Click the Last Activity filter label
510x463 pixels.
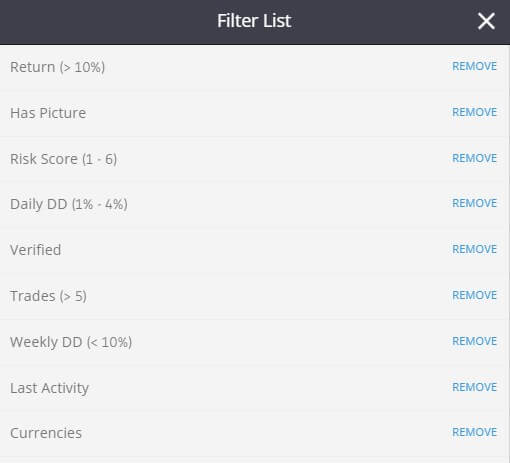[49, 388]
